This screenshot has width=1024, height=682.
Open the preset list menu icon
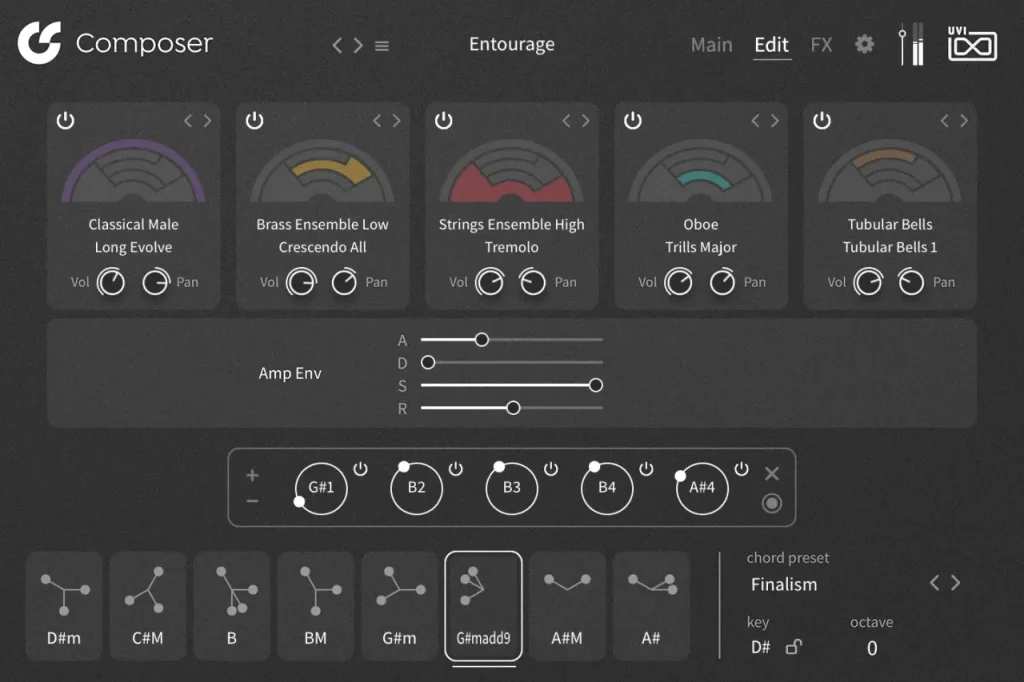tap(382, 46)
